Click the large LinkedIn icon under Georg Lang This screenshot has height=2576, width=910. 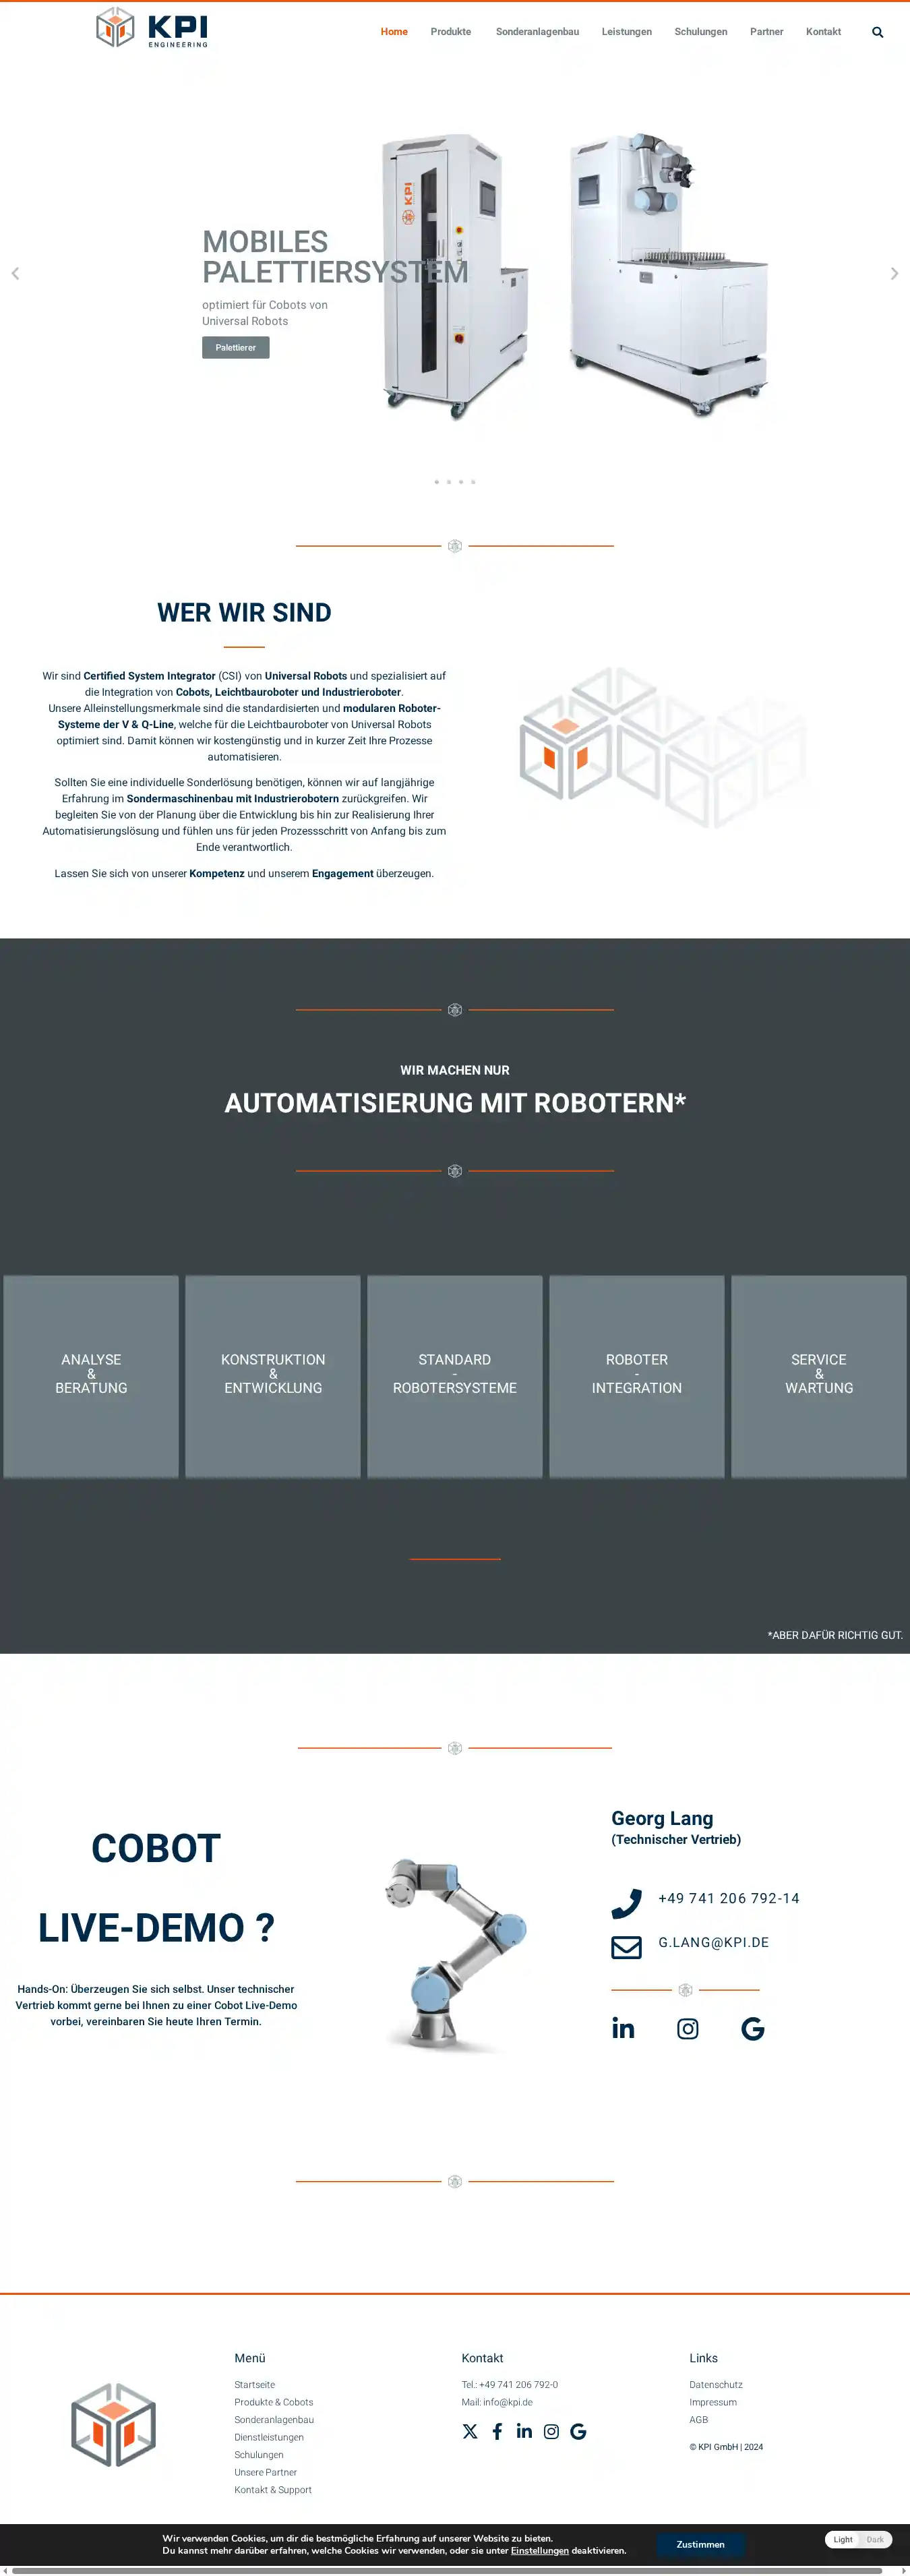623,2028
